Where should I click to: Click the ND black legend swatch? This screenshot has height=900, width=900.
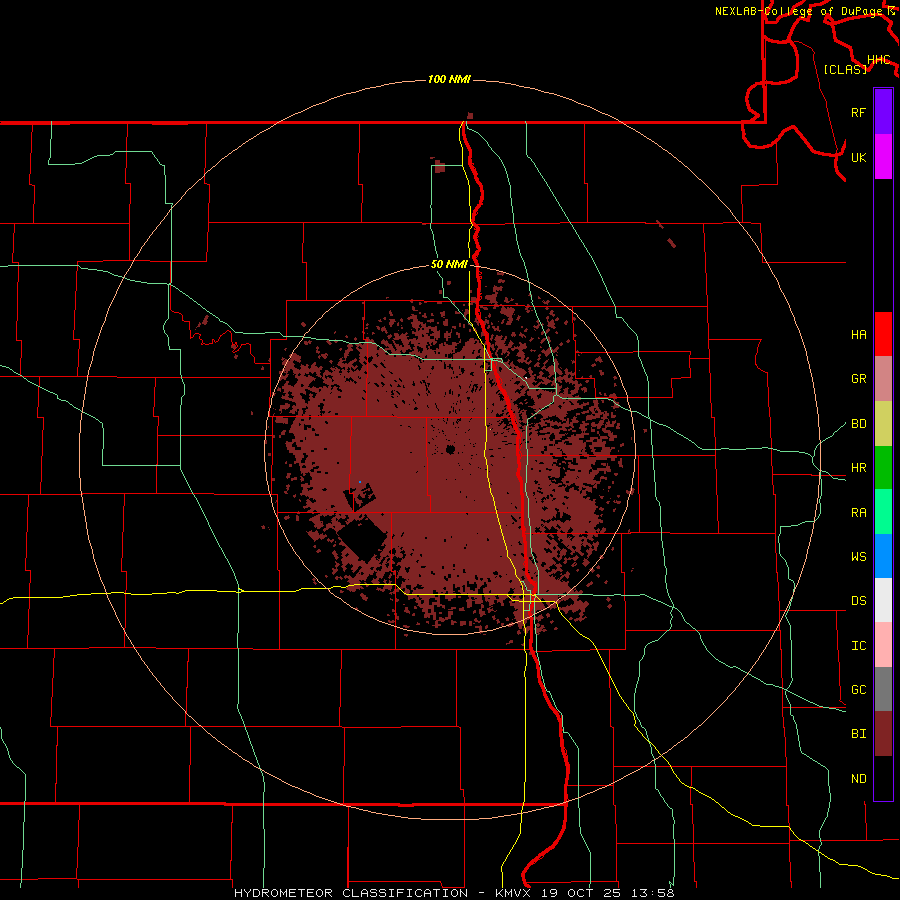(x=883, y=778)
